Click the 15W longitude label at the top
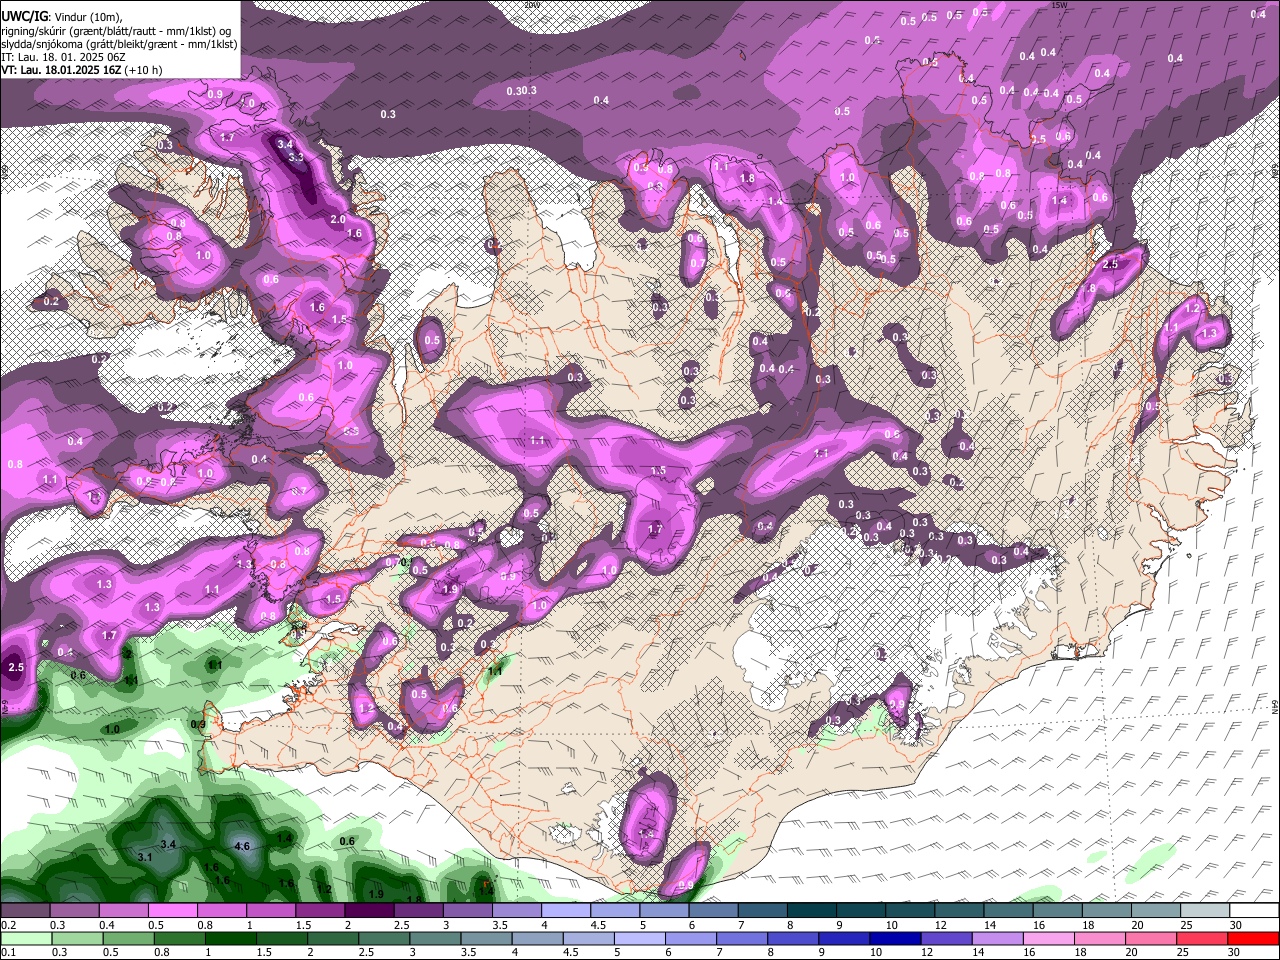Image resolution: width=1280 pixels, height=960 pixels. pos(1058,5)
